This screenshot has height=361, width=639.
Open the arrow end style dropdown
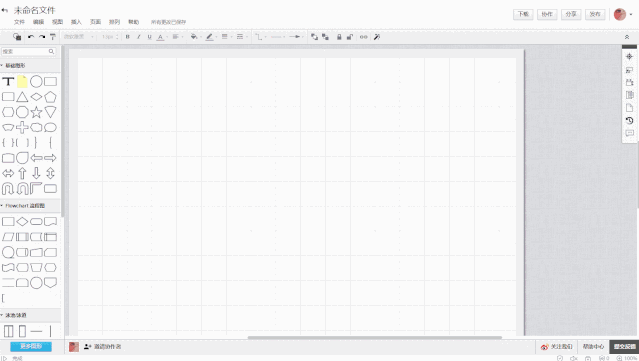tap(296, 37)
